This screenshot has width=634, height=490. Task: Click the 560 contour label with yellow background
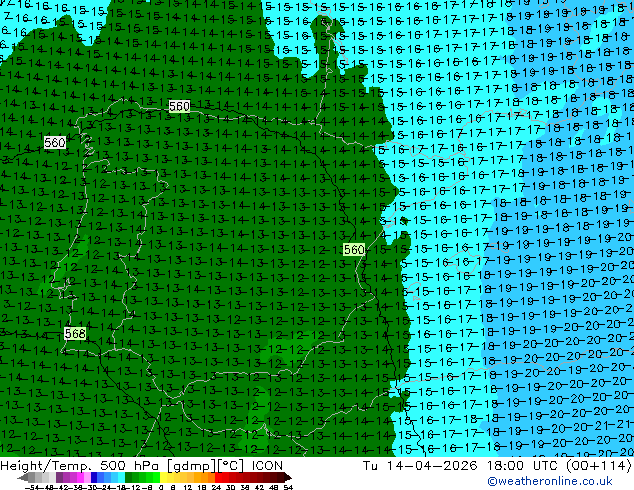pos(354,249)
